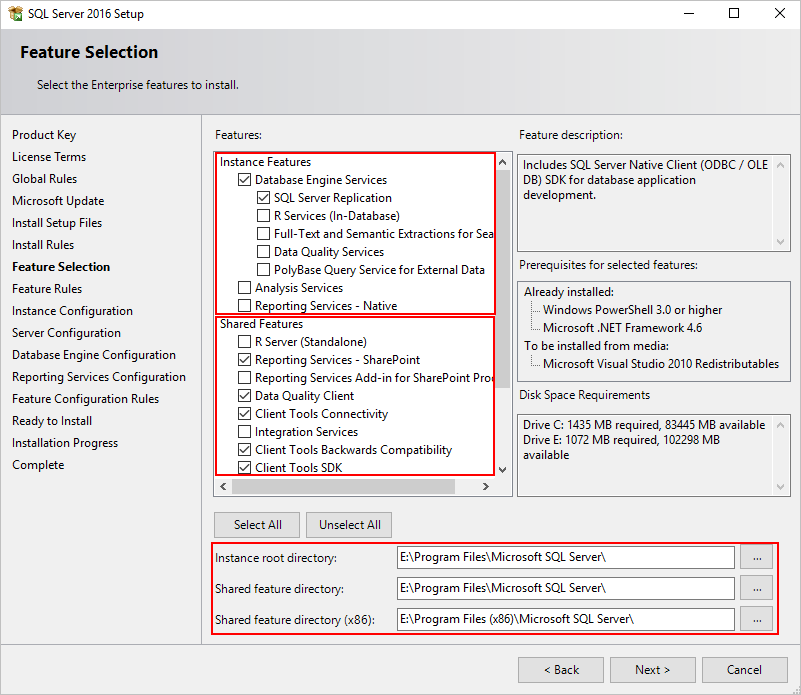The image size is (801, 695).
Task: Enable R Services (In-Database) checkbox
Action: pos(263,216)
